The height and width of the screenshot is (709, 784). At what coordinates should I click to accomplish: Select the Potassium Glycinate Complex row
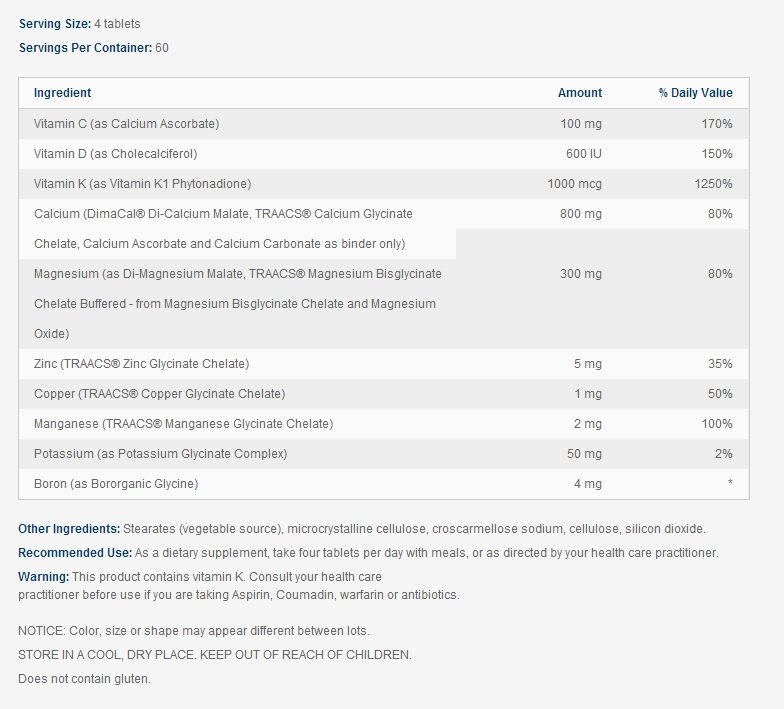point(160,454)
